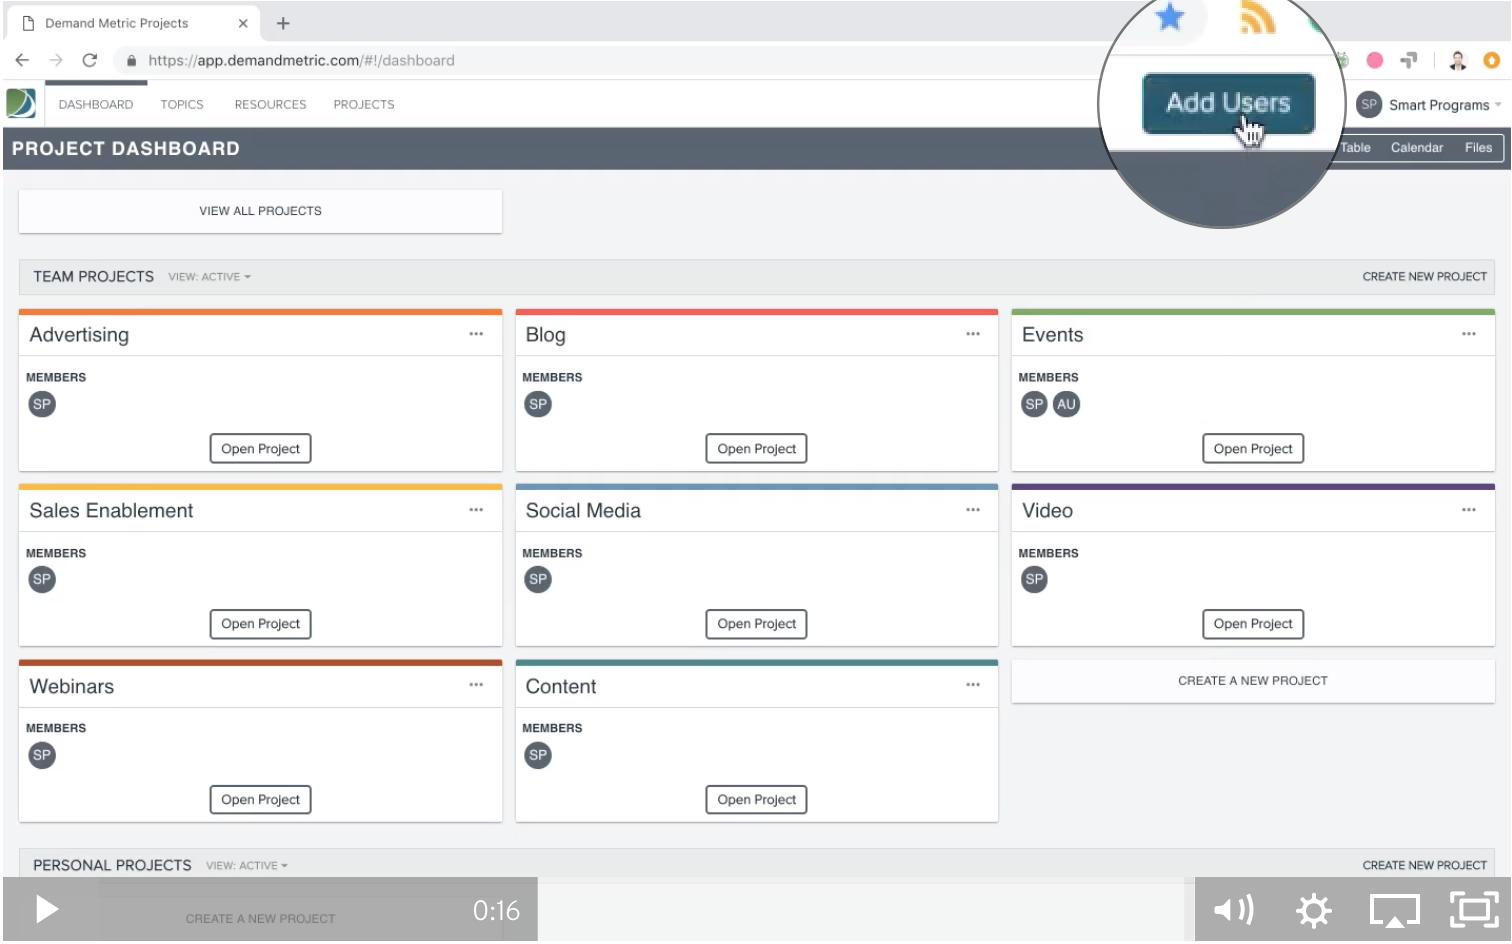The height and width of the screenshot is (944, 1512).
Task: Open a new browser tab
Action: tap(283, 23)
